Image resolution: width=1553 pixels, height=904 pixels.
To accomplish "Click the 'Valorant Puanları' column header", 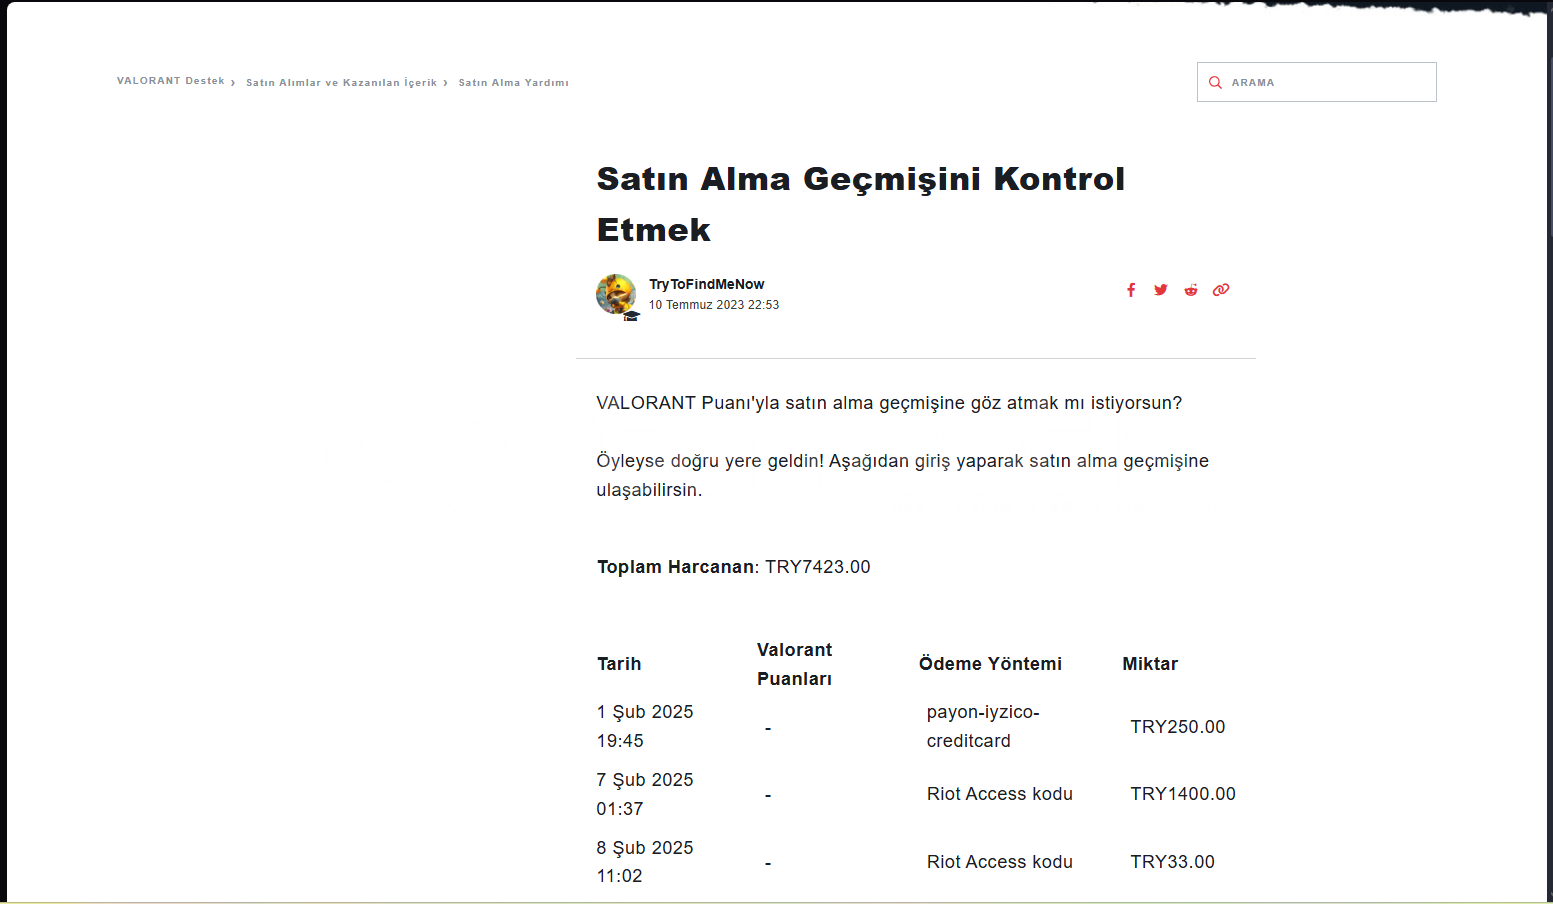I will click(x=795, y=664).
